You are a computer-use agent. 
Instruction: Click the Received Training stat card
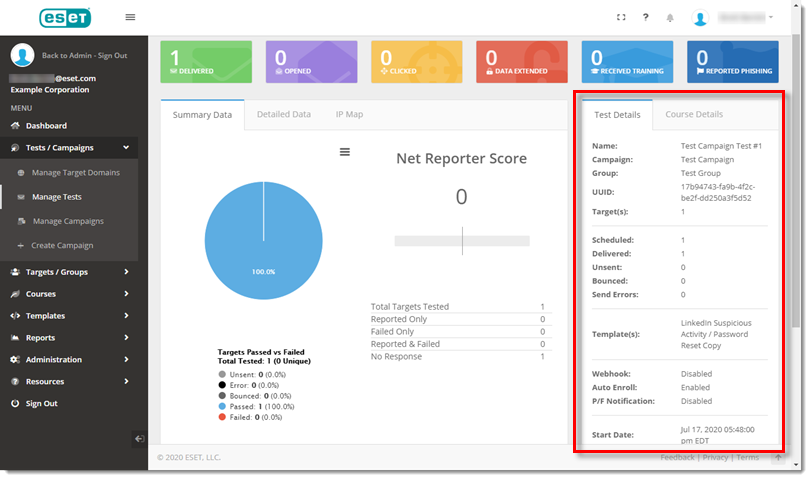627,62
